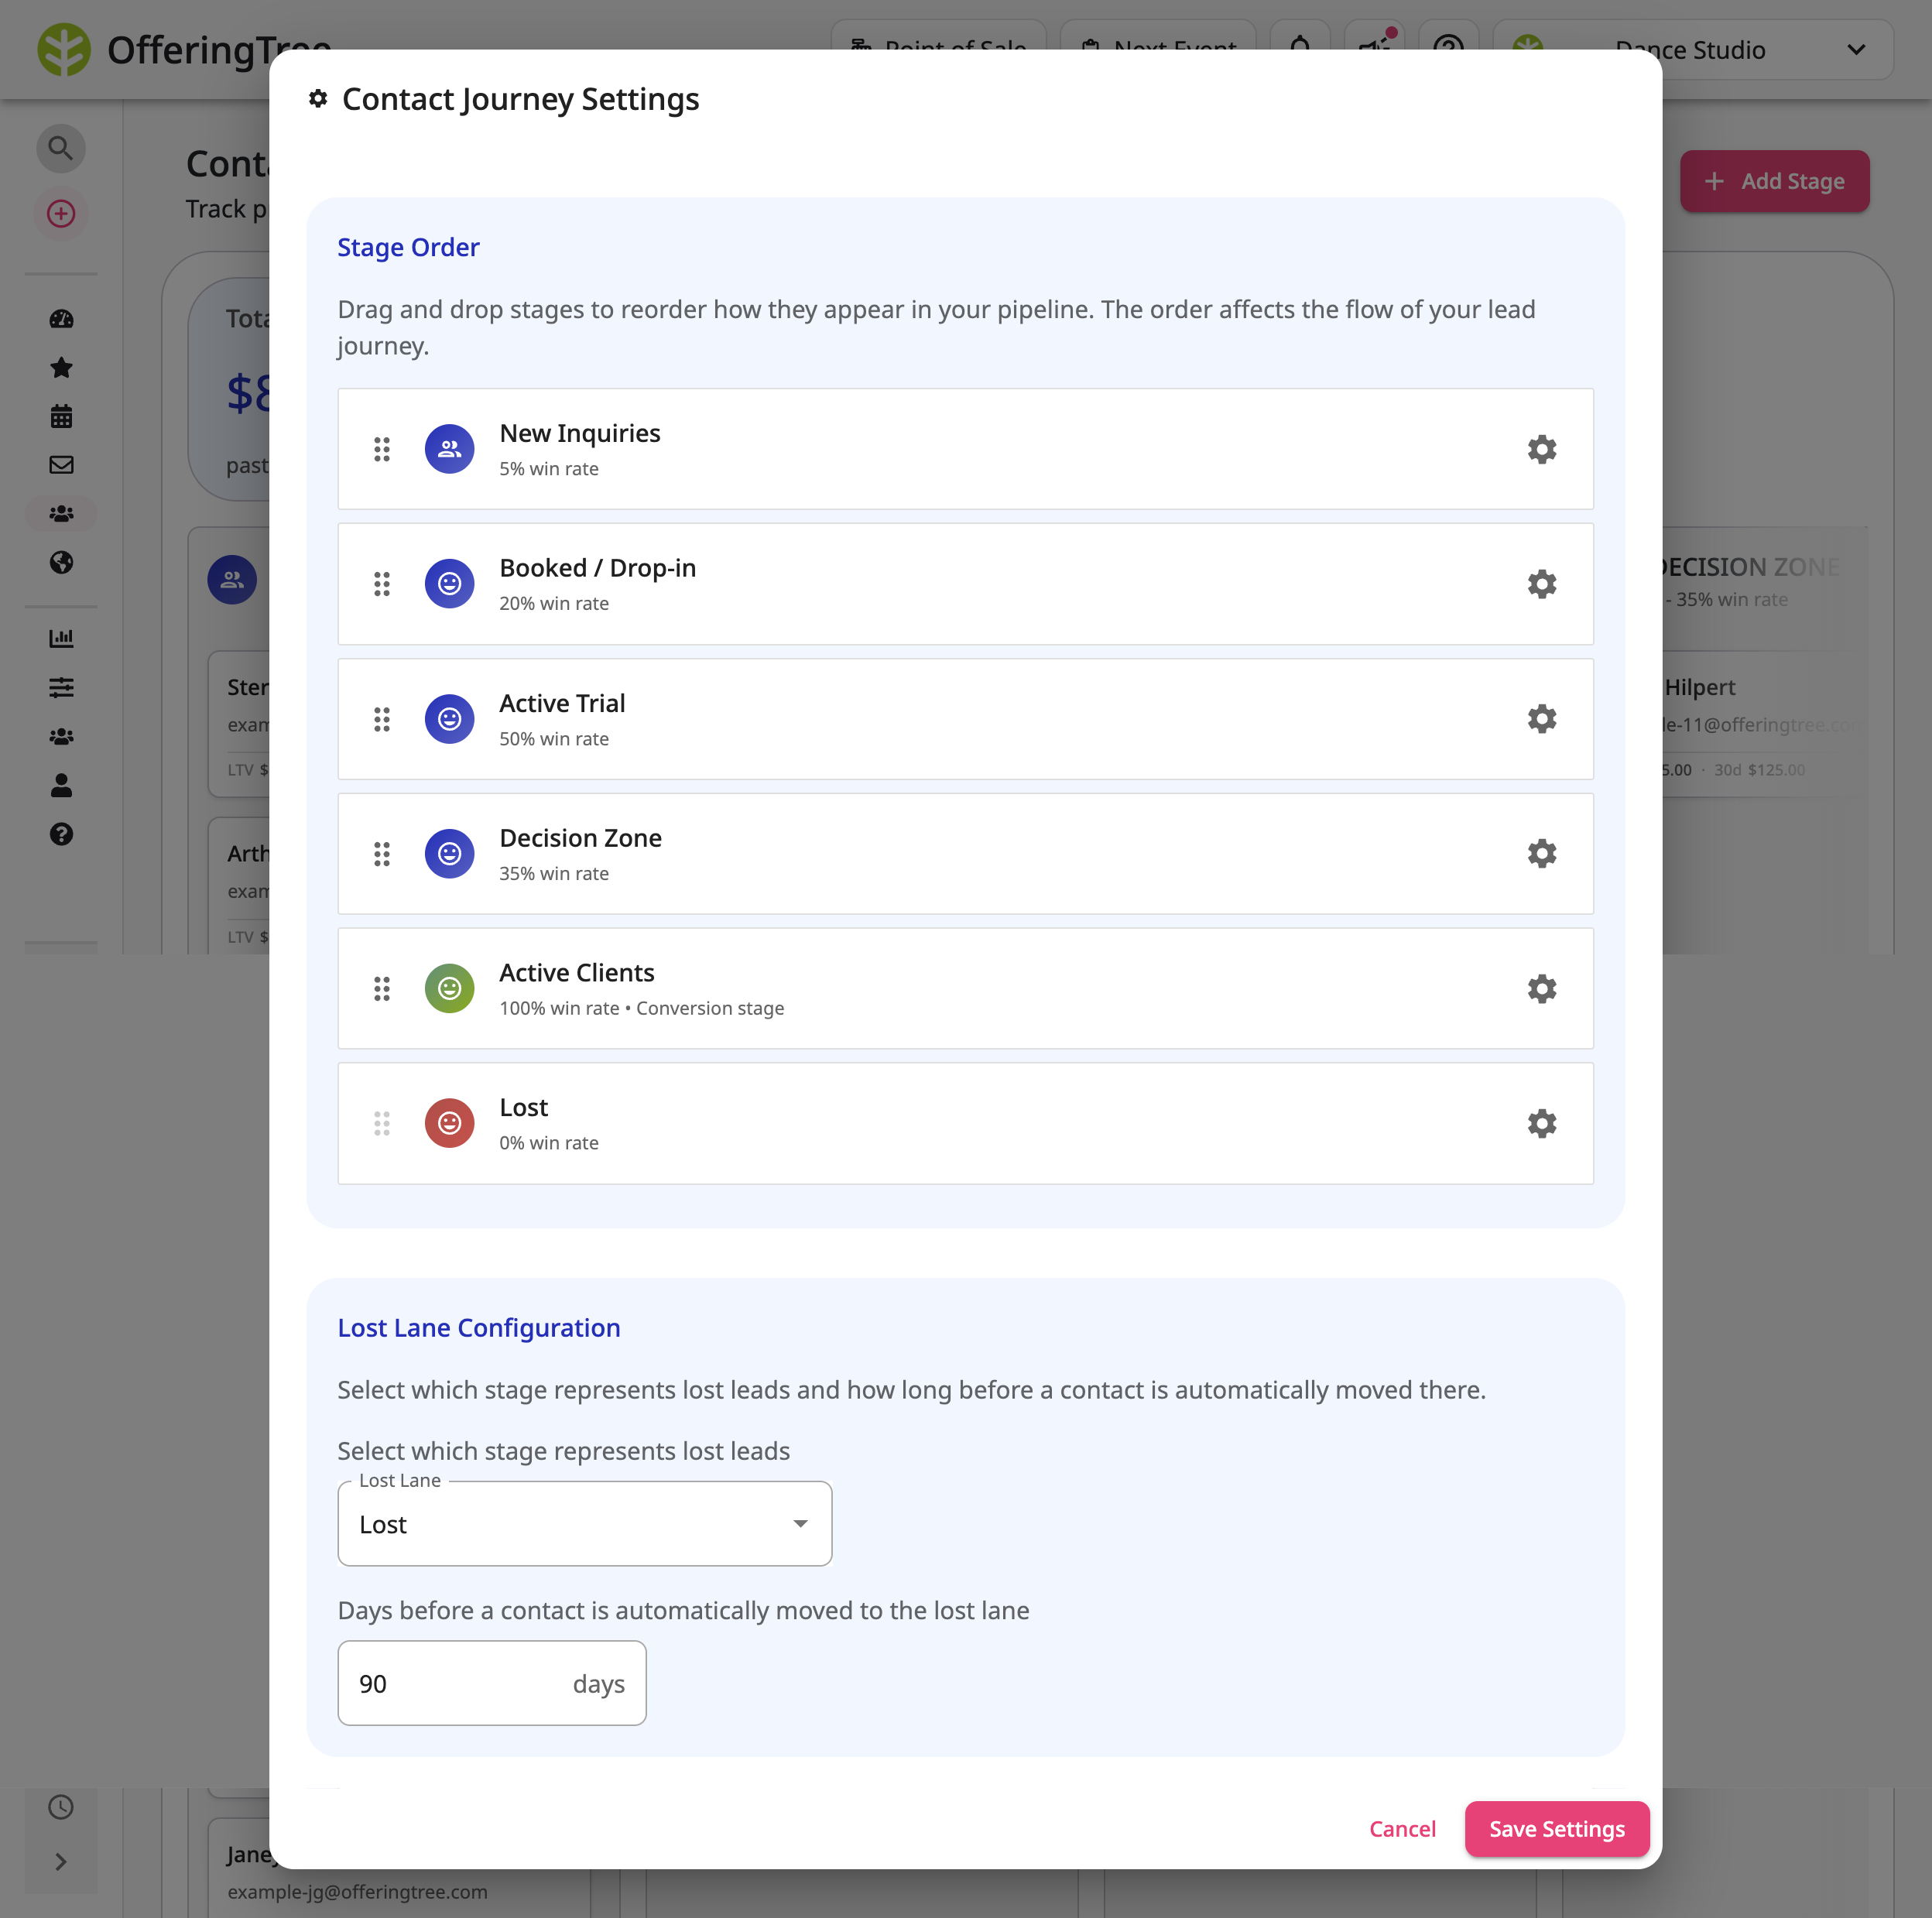Grab drag handle of Decision Zone row
This screenshot has width=1932, height=1918.
[382, 853]
